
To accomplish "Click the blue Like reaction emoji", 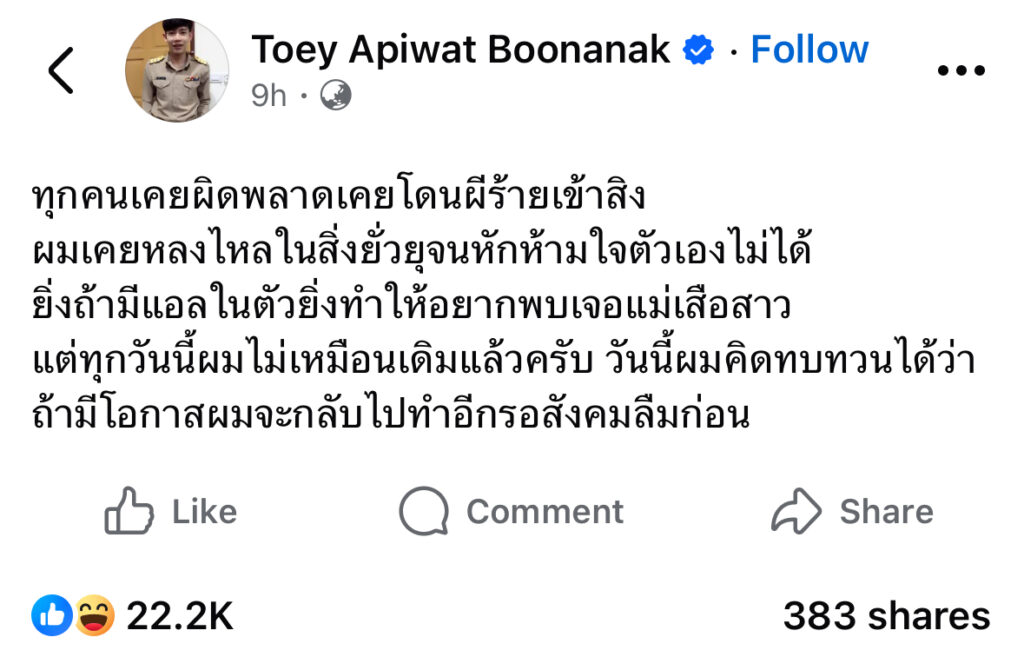I will coord(52,615).
